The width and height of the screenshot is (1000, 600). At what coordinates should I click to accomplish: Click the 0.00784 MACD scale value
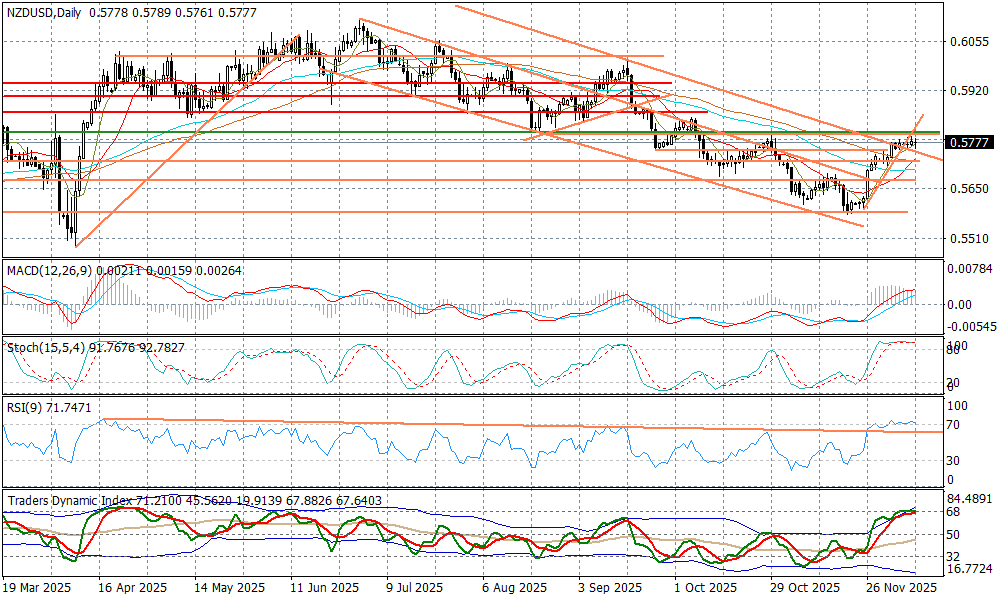click(971, 268)
